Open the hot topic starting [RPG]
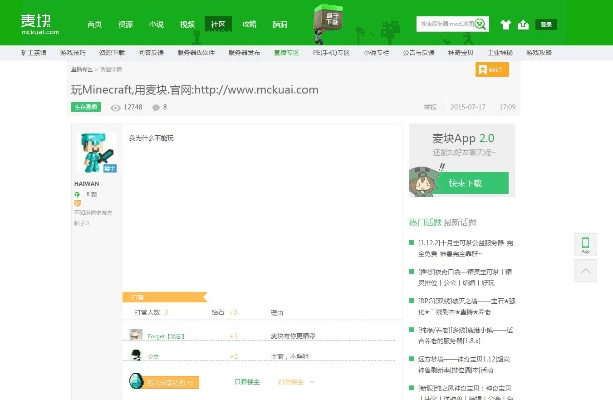 tap(467, 306)
